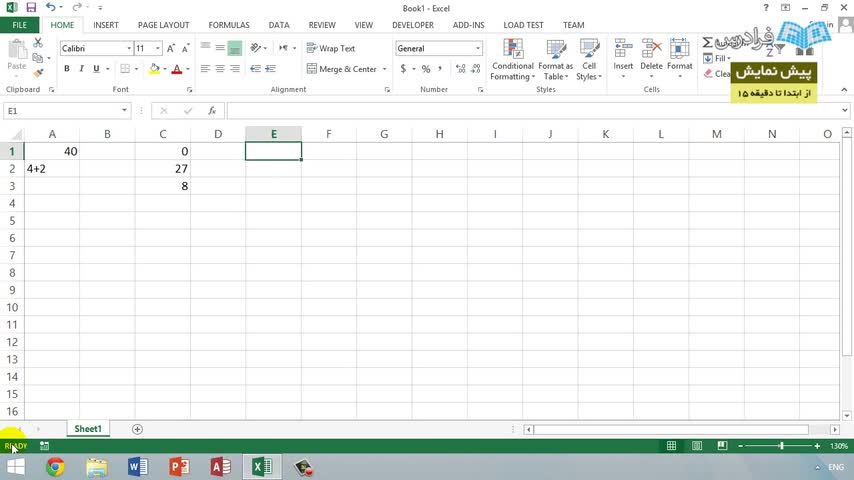This screenshot has width=854, height=480.
Task: Open the font size dropdown
Action: pos(158,48)
